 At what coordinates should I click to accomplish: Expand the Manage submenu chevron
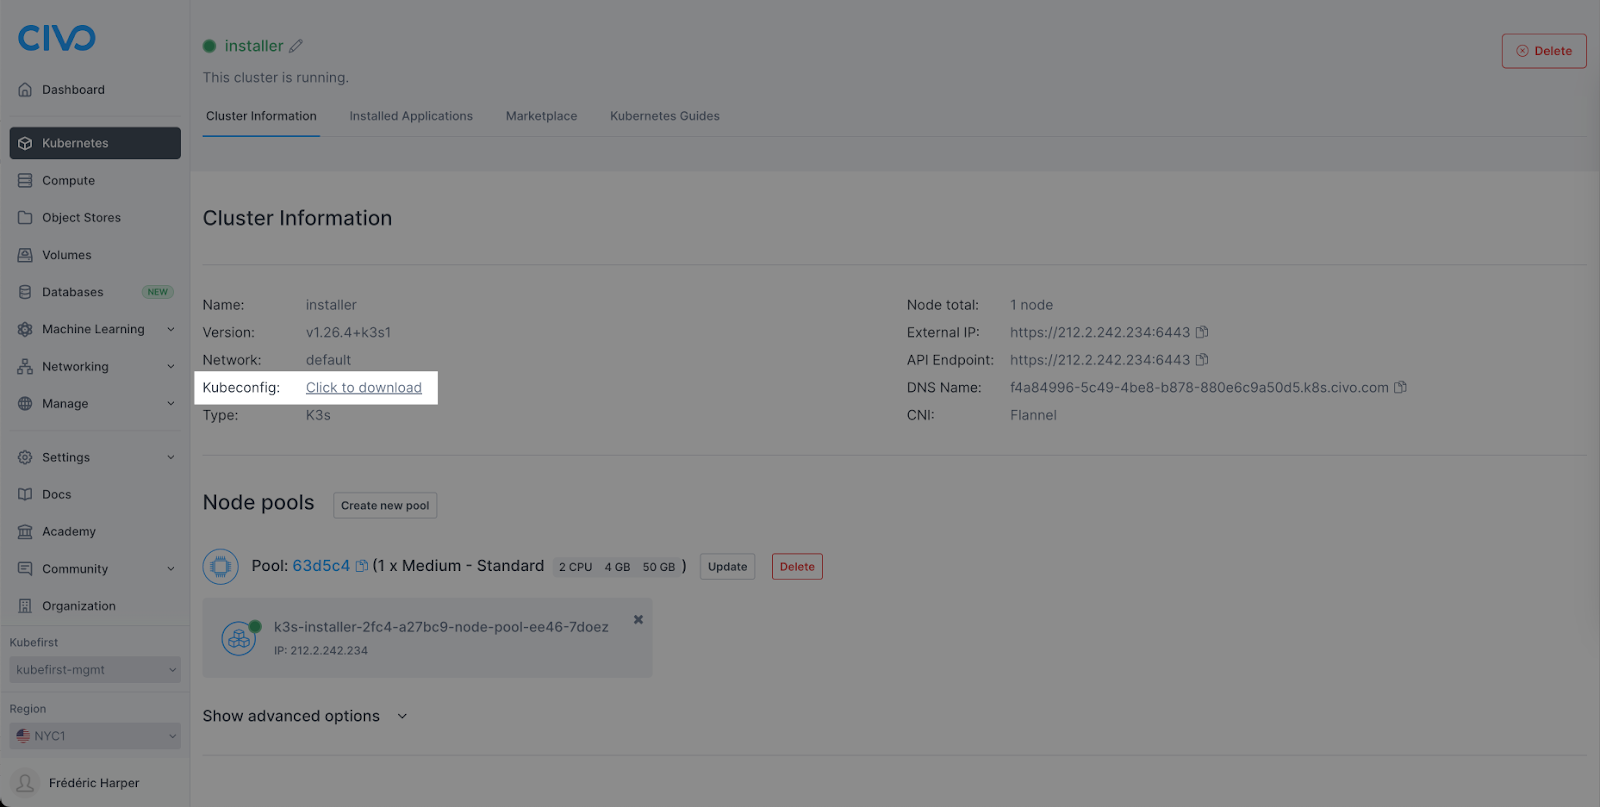[171, 404]
